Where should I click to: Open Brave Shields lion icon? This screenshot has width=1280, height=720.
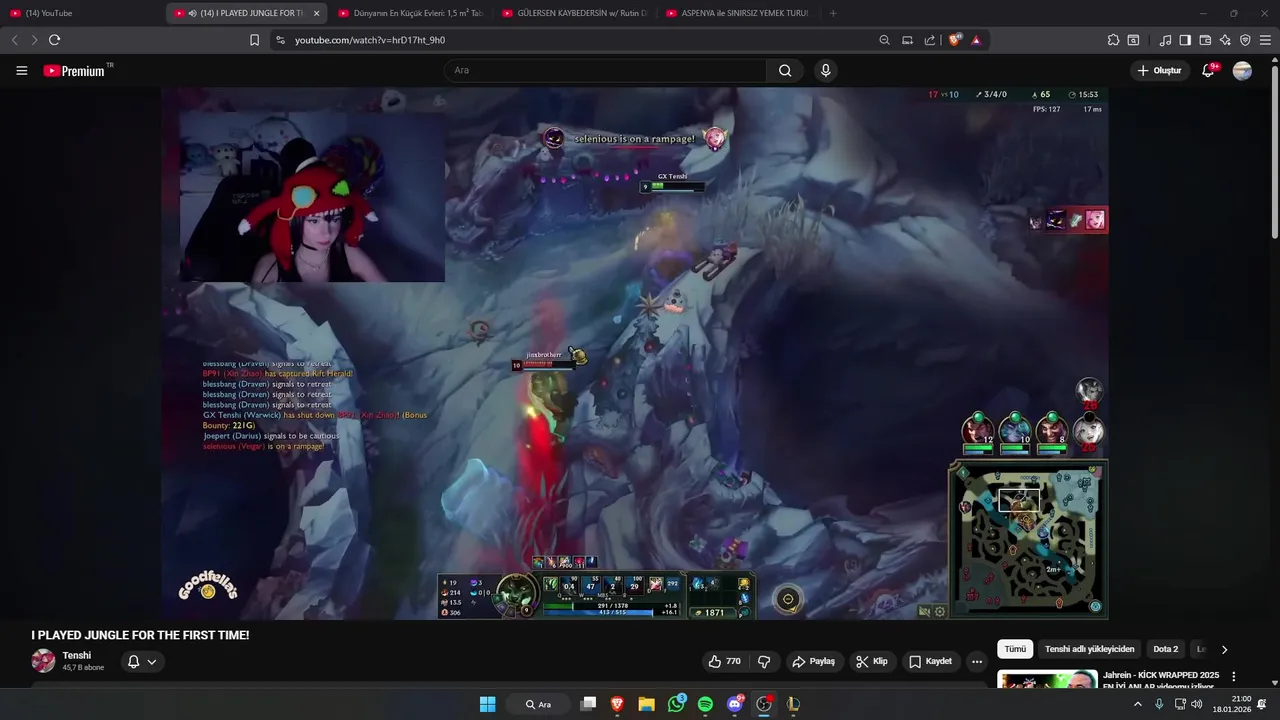[x=955, y=40]
